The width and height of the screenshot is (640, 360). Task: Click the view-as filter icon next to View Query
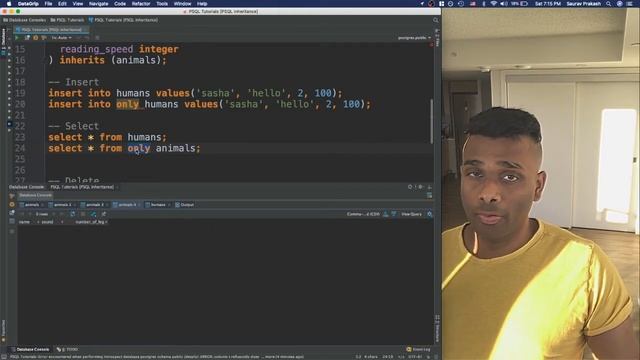pos(394,214)
